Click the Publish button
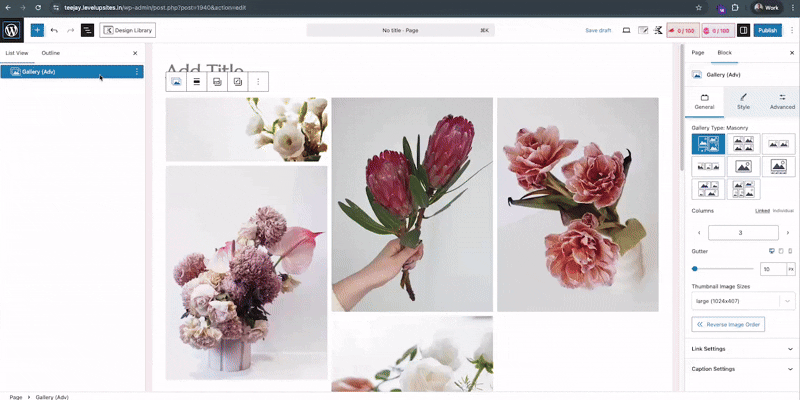This screenshot has width=800, height=400. coord(767,31)
